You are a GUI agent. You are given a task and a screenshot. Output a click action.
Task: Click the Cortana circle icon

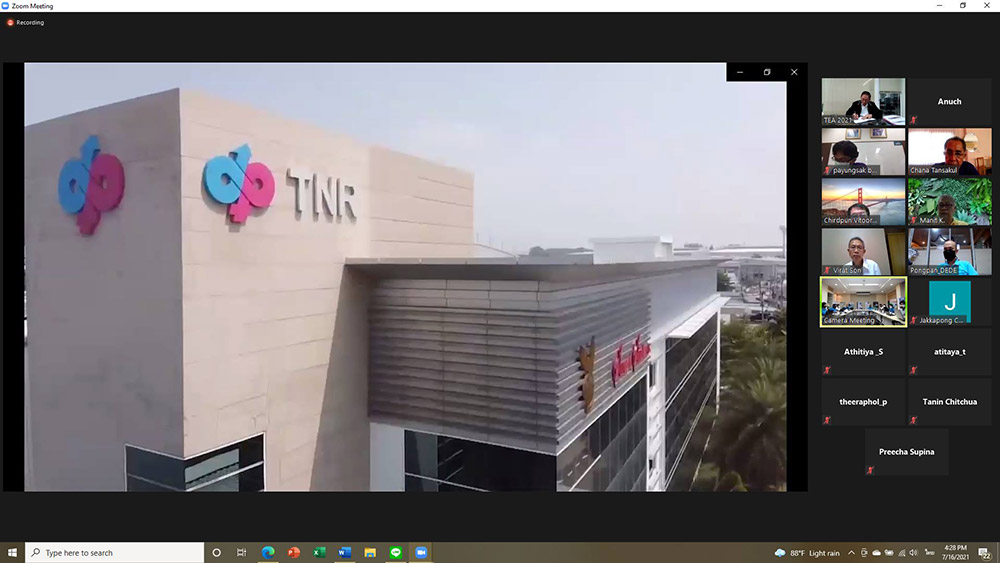pyautogui.click(x=217, y=552)
